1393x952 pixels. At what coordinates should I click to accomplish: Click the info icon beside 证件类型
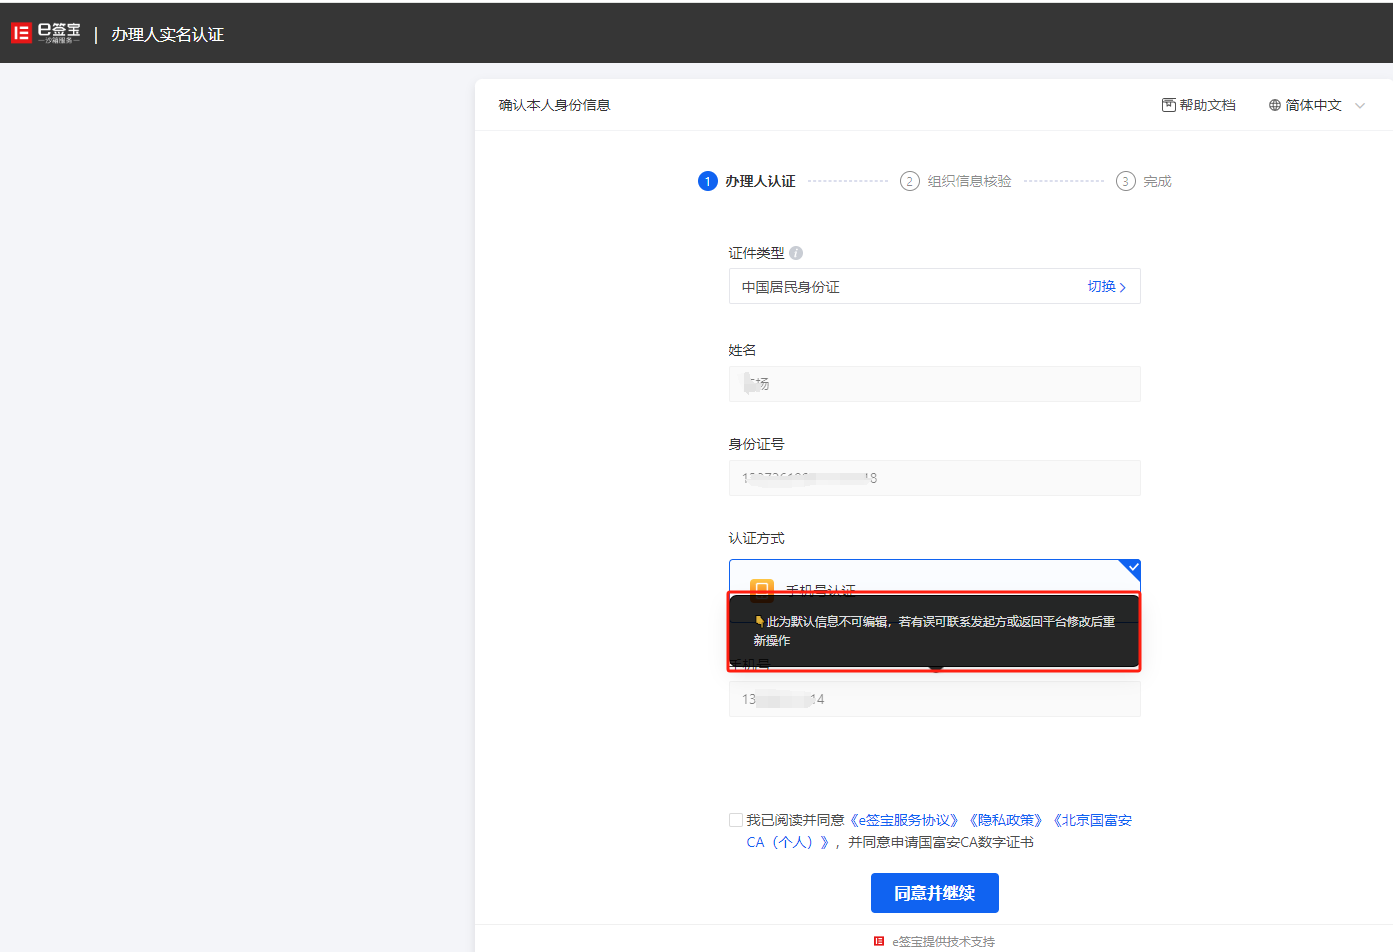pyautogui.click(x=796, y=253)
